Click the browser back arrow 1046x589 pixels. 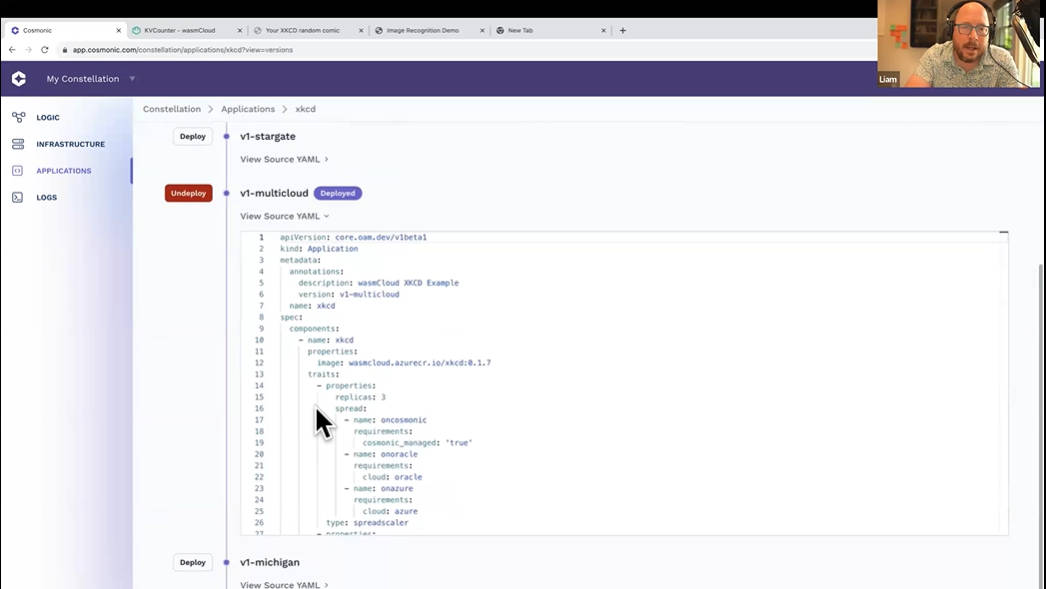[x=12, y=50]
